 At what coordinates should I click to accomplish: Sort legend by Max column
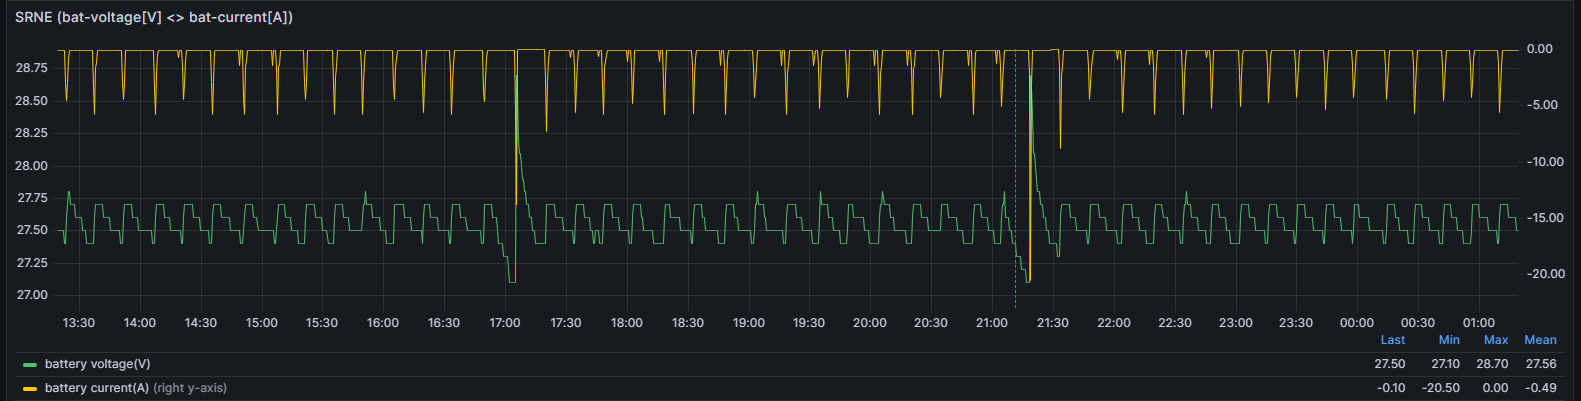pyautogui.click(x=1496, y=340)
